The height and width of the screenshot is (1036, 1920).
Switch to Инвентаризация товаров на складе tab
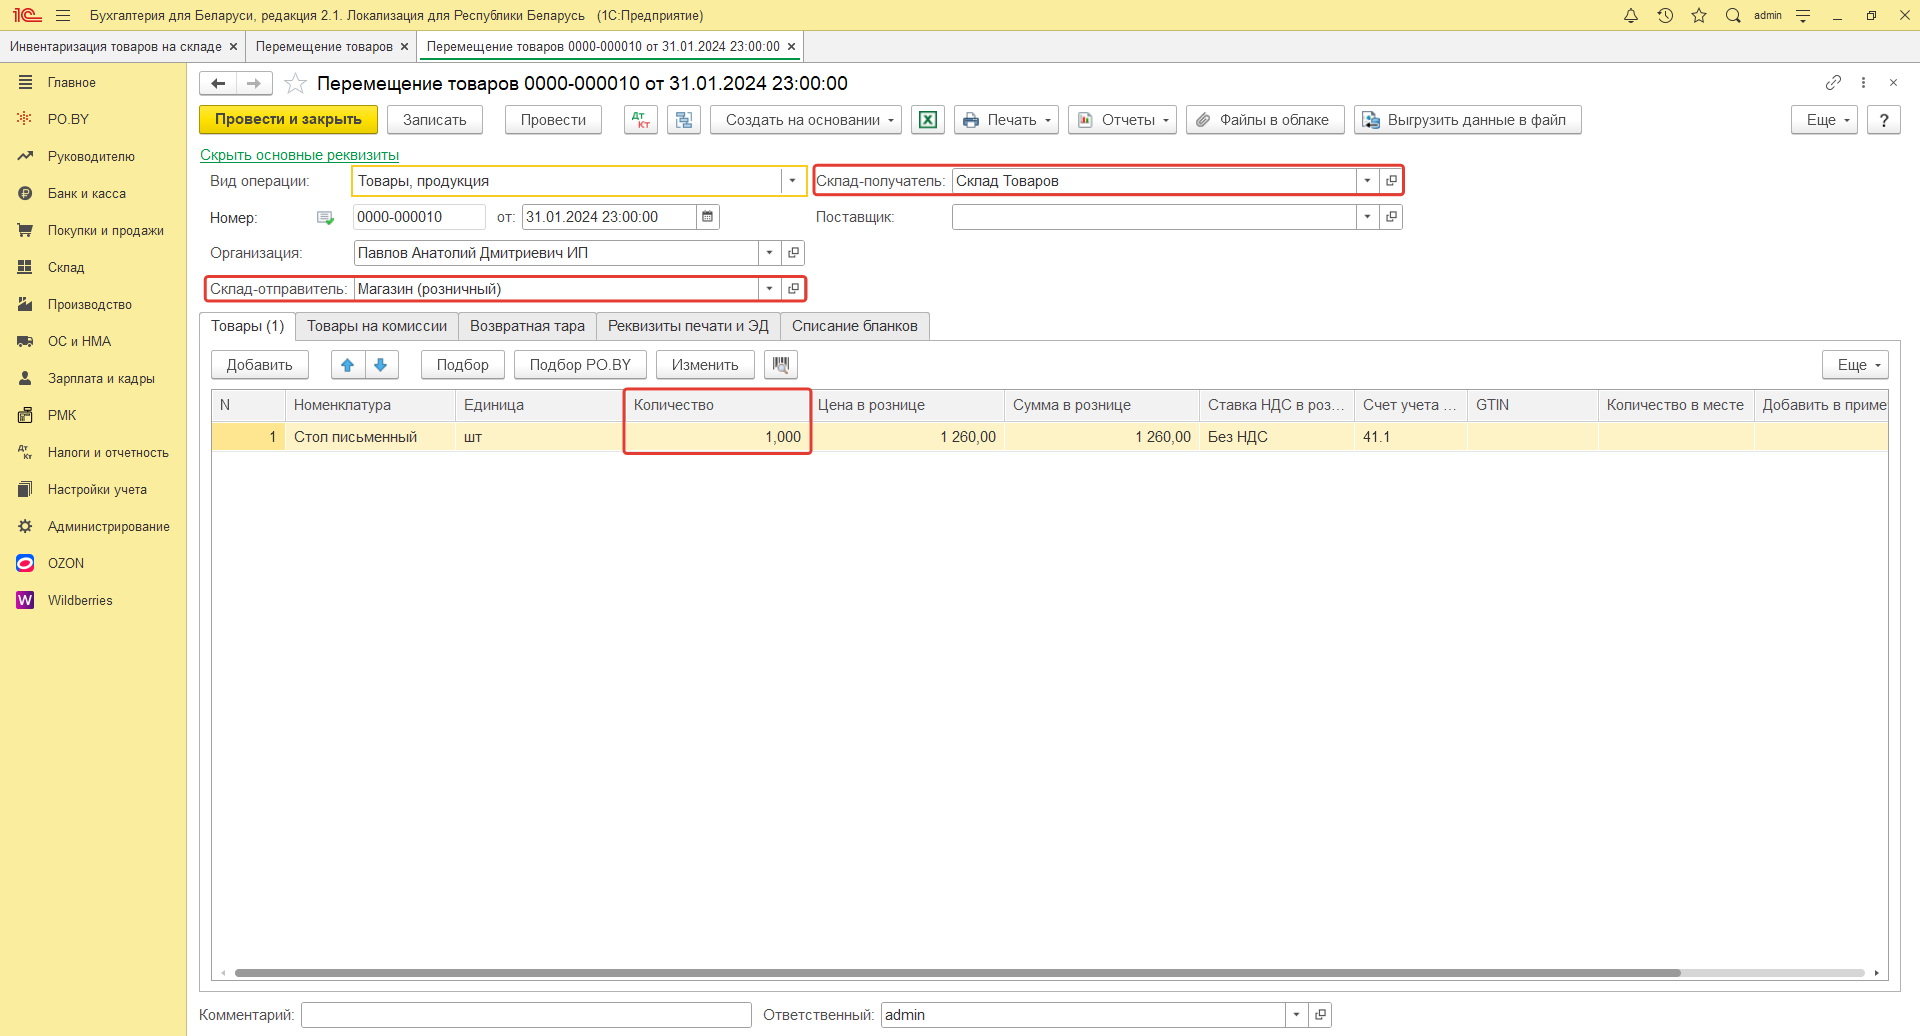(116, 47)
